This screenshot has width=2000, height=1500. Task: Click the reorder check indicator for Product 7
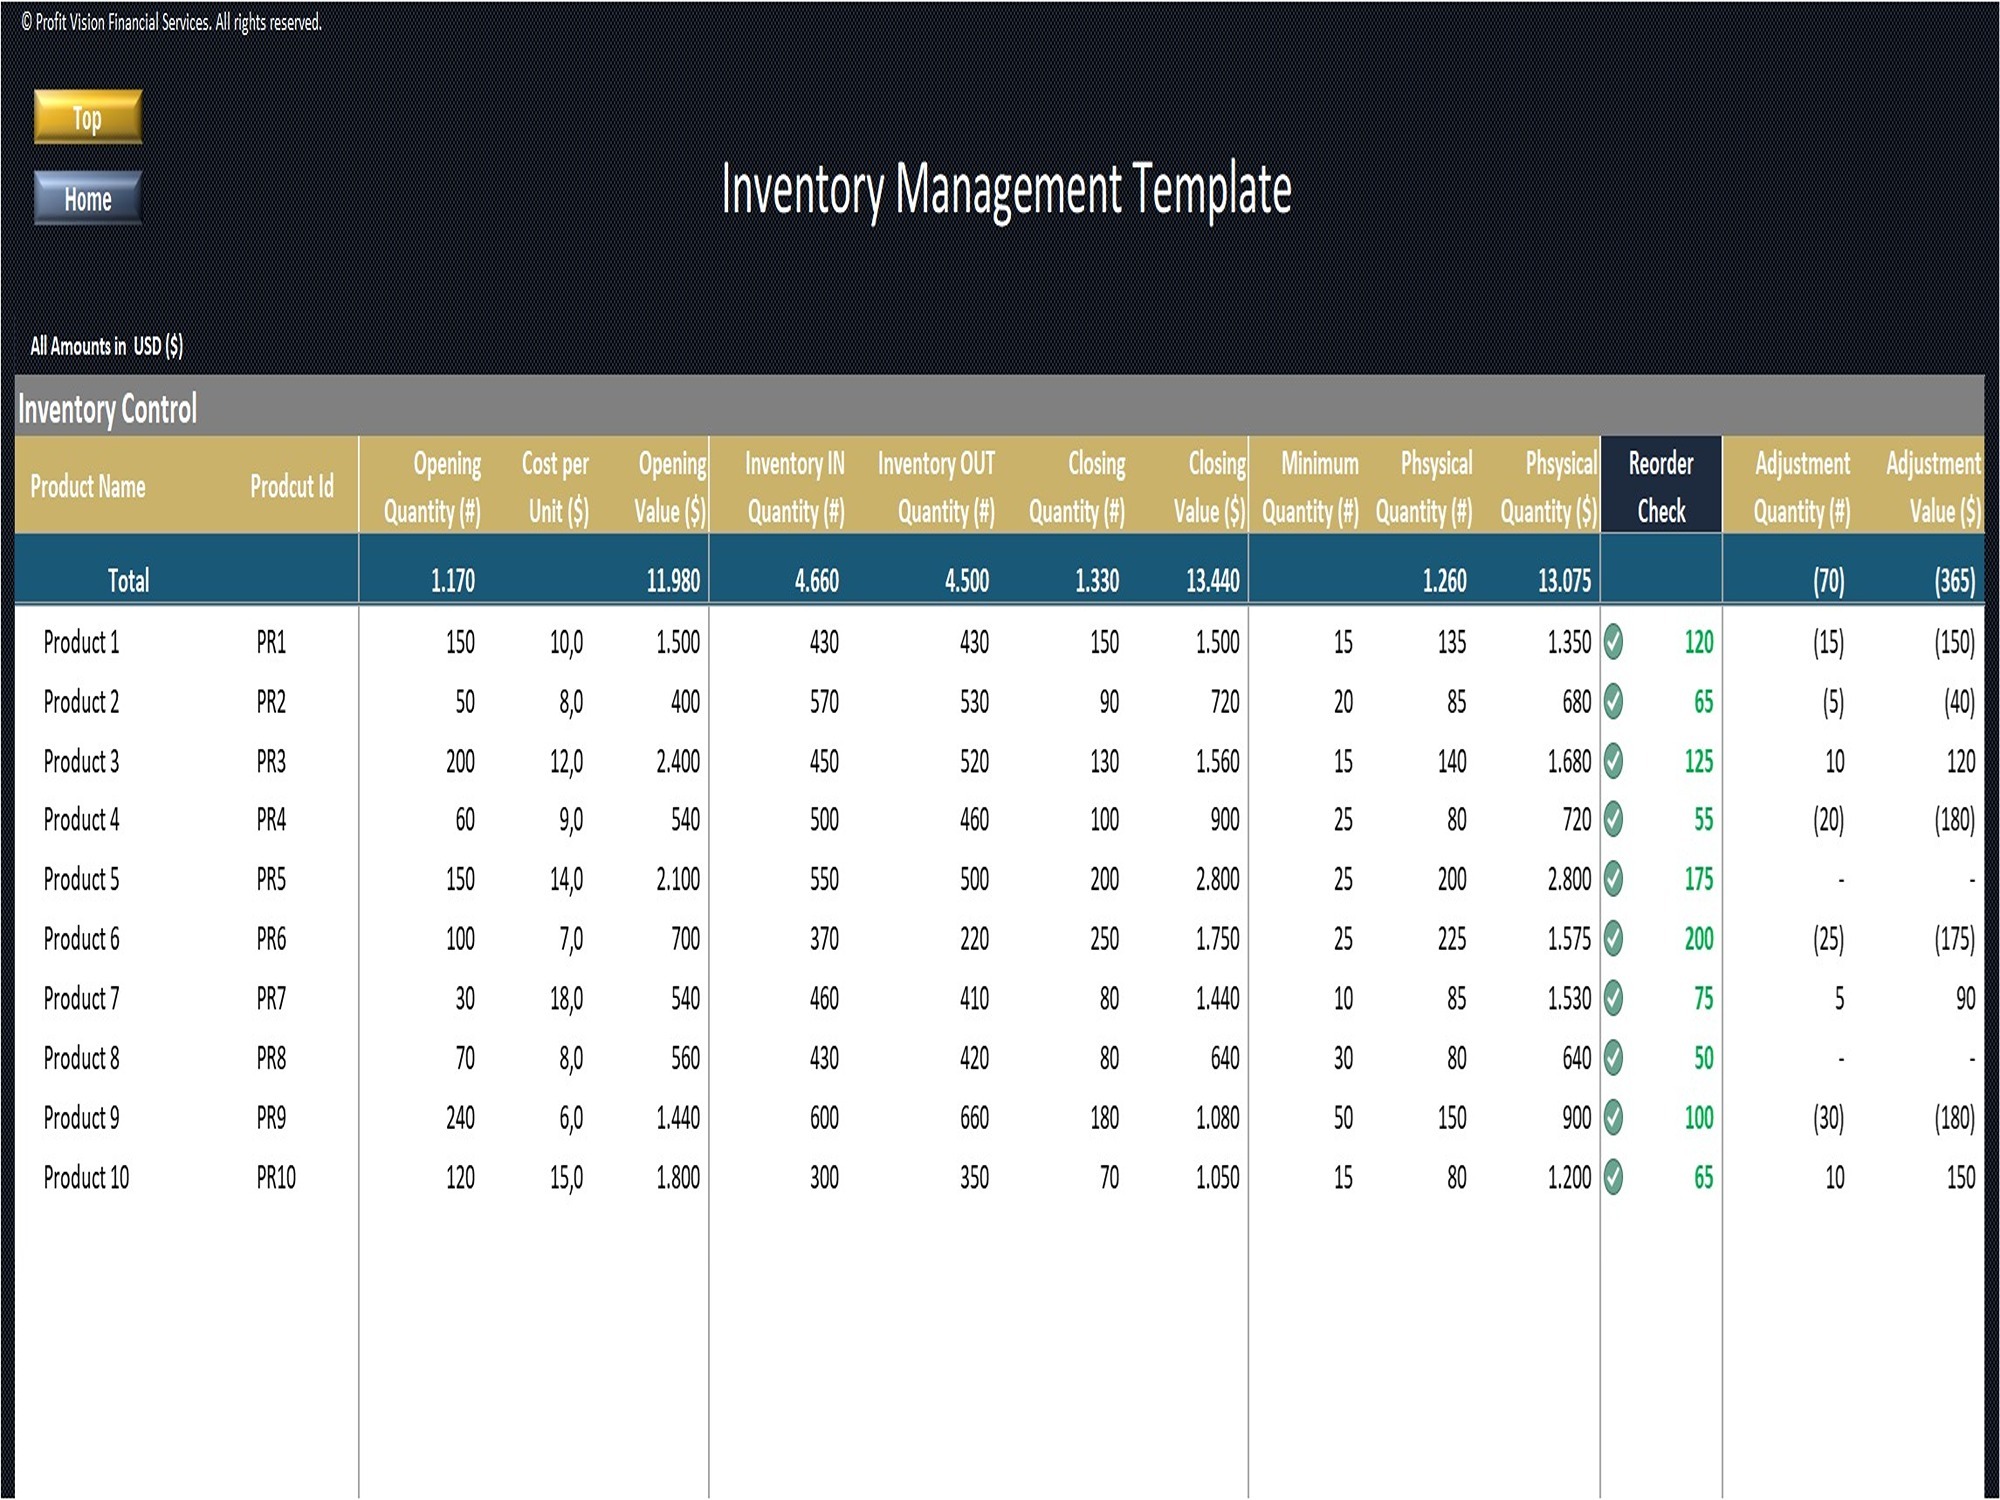[1614, 998]
